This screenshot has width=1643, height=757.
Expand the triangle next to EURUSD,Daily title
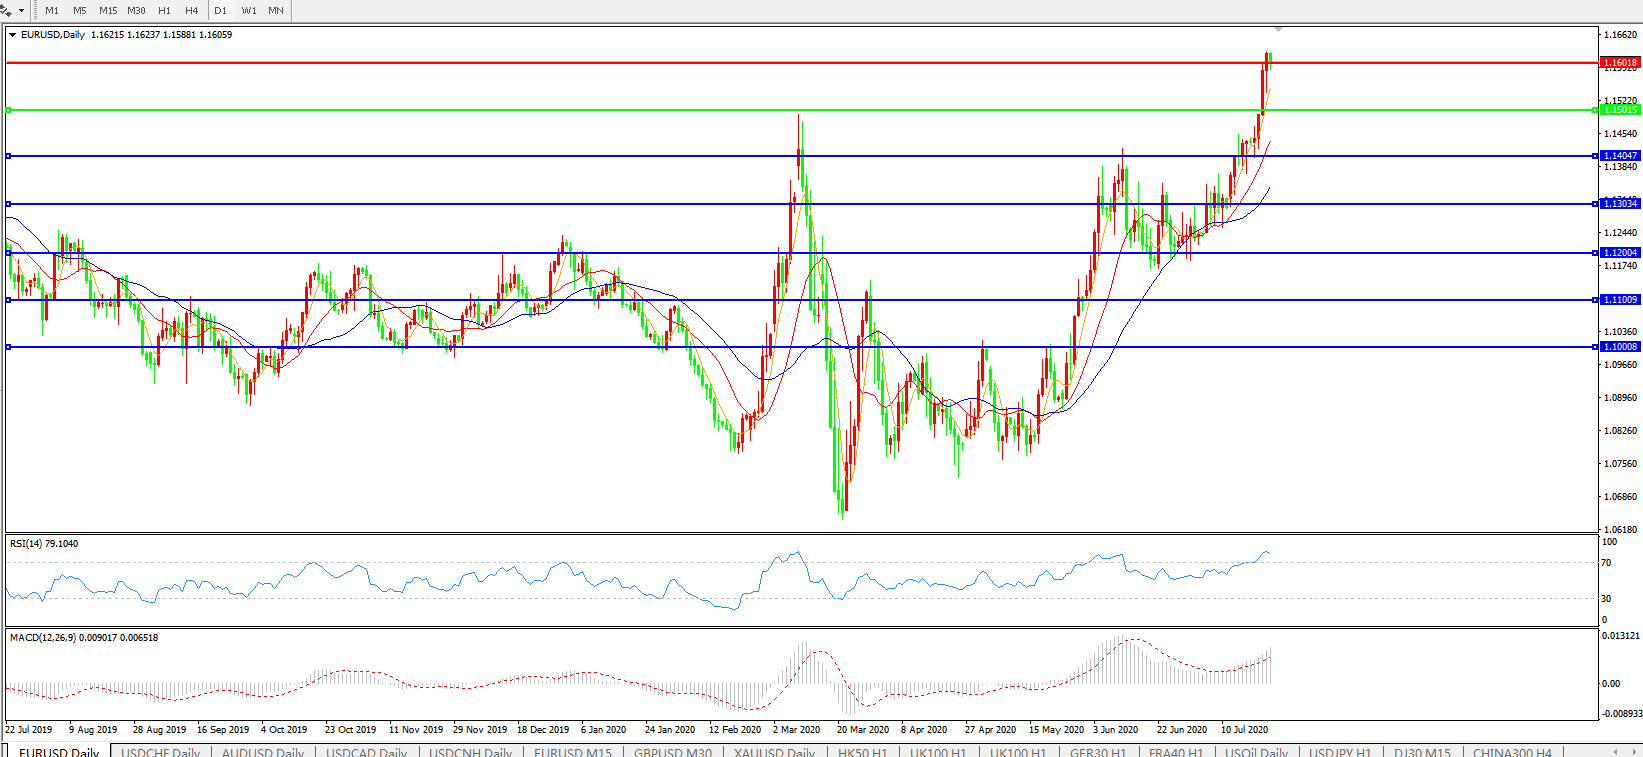click(13, 35)
